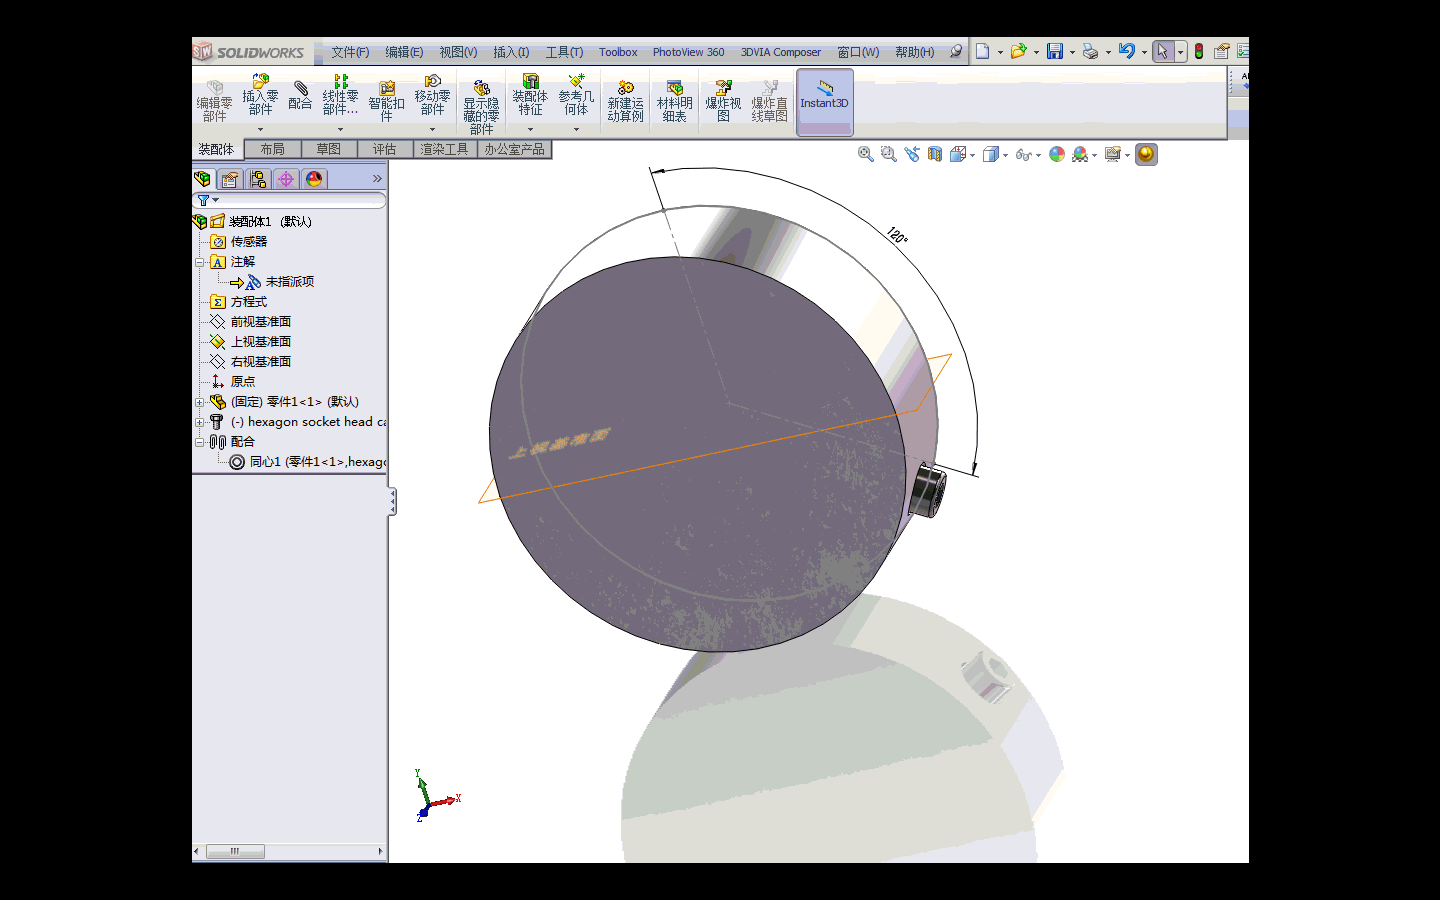Click the Edit Appearance color ball icon
Image resolution: width=1440 pixels, height=900 pixels.
1056,154
